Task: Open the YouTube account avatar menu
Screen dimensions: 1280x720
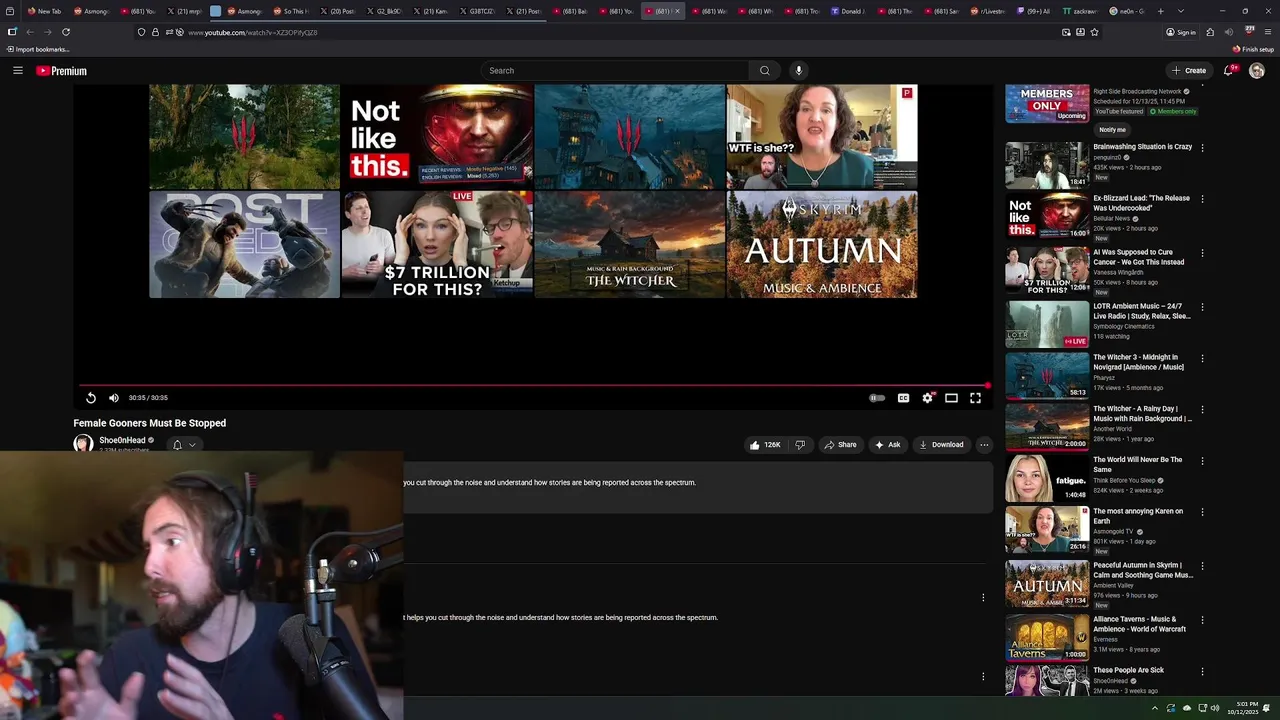Action: [1257, 70]
